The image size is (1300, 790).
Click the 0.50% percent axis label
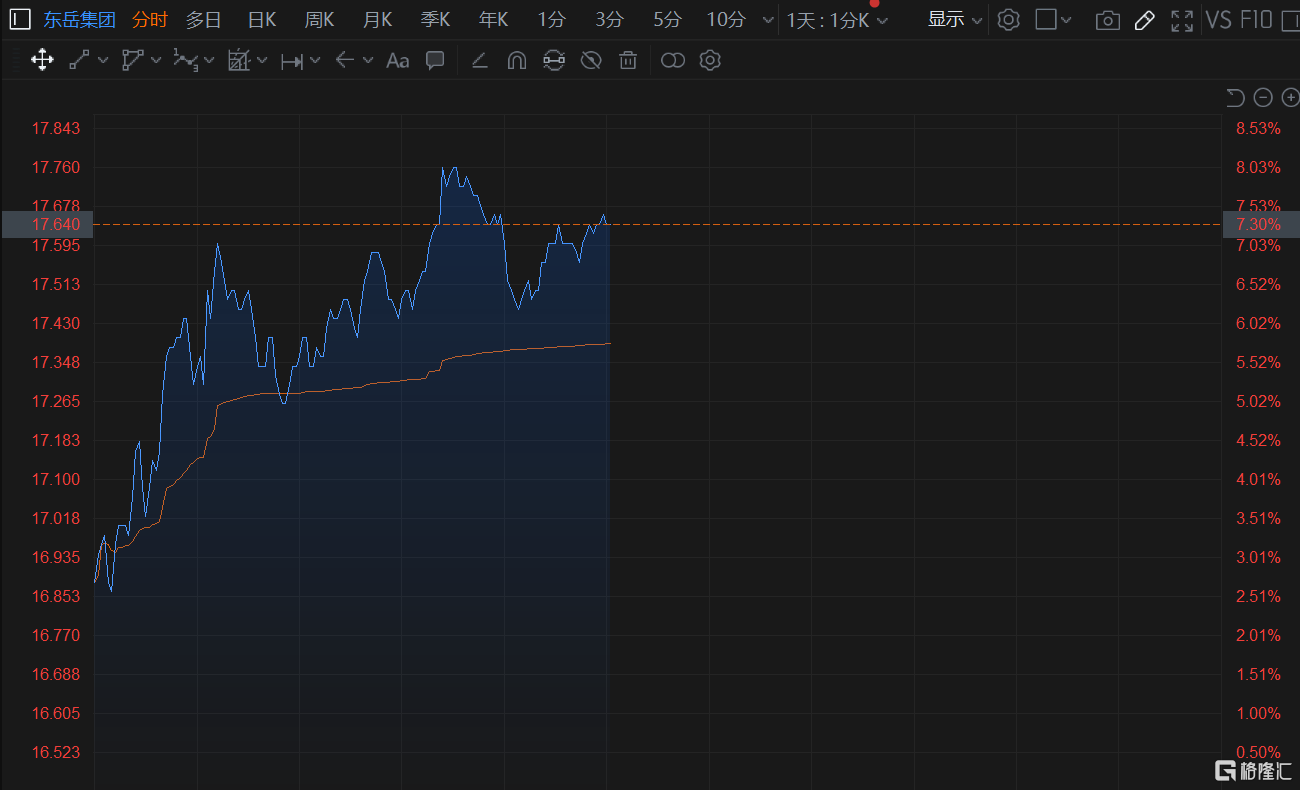[x=1258, y=752]
